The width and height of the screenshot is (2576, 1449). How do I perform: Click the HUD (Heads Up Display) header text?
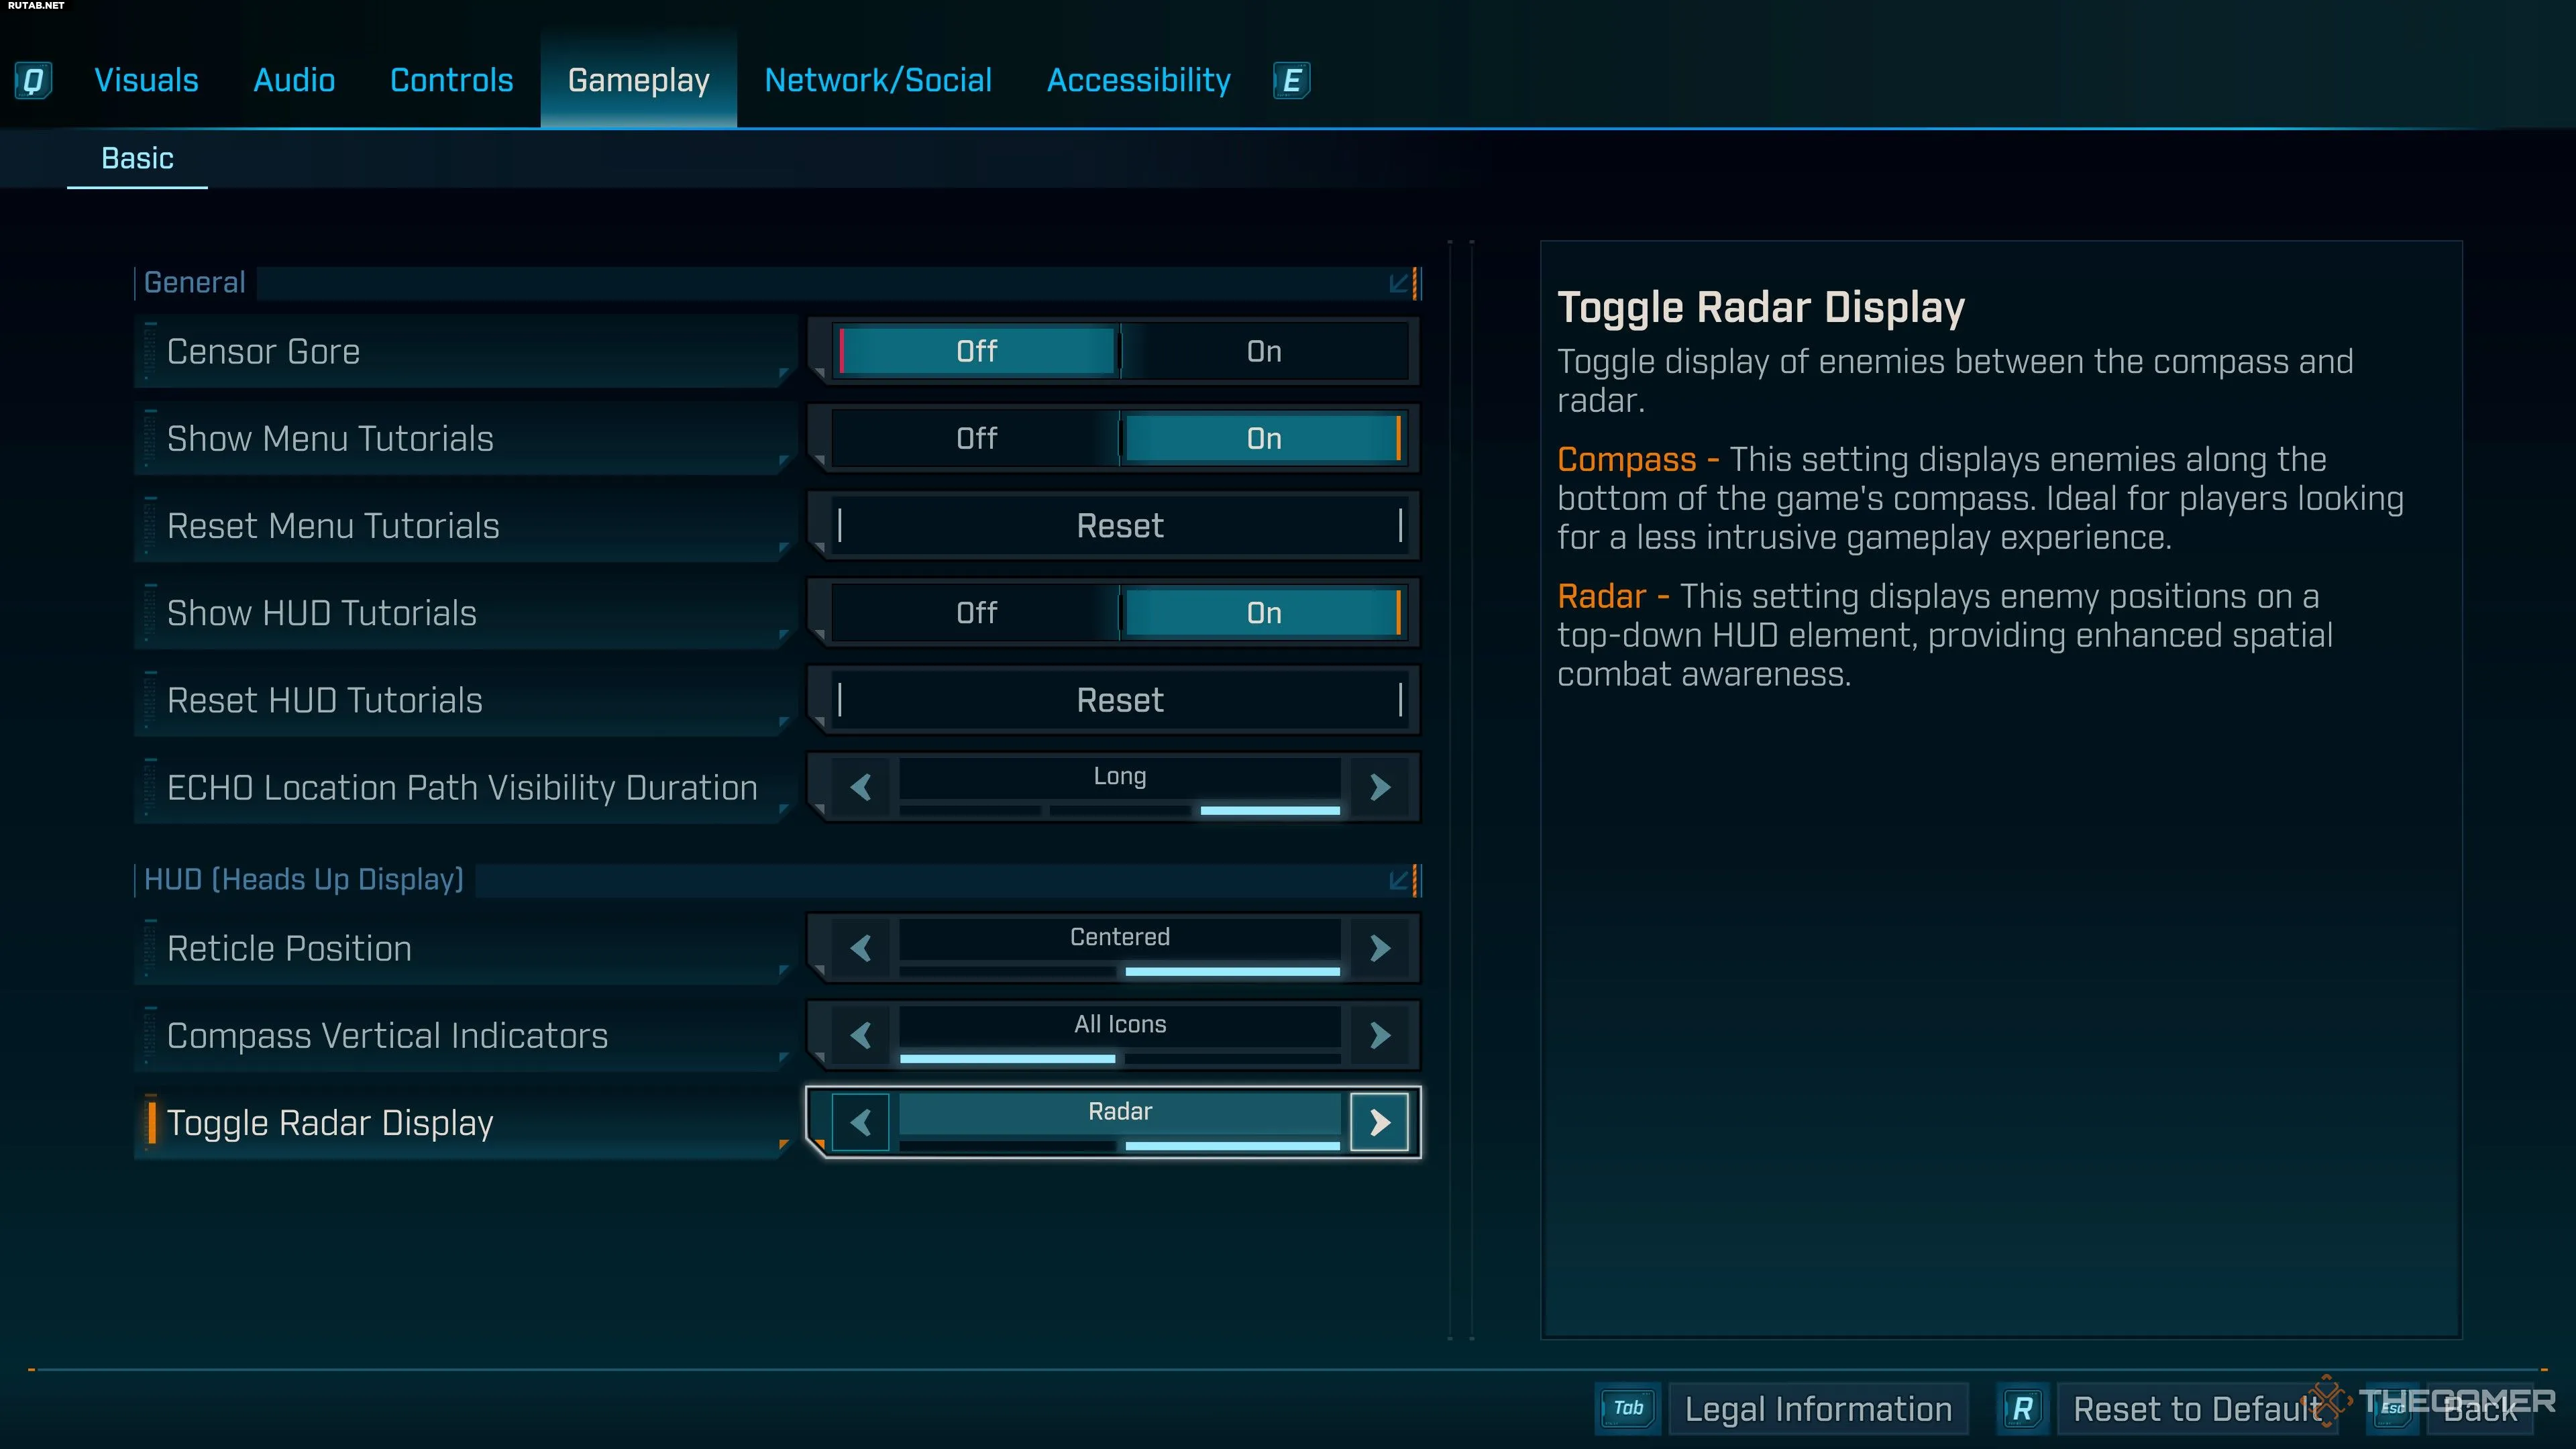[x=303, y=880]
